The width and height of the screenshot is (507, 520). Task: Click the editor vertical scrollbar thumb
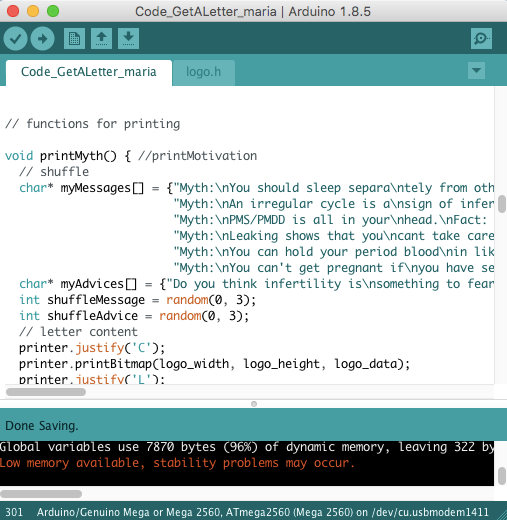point(502,204)
